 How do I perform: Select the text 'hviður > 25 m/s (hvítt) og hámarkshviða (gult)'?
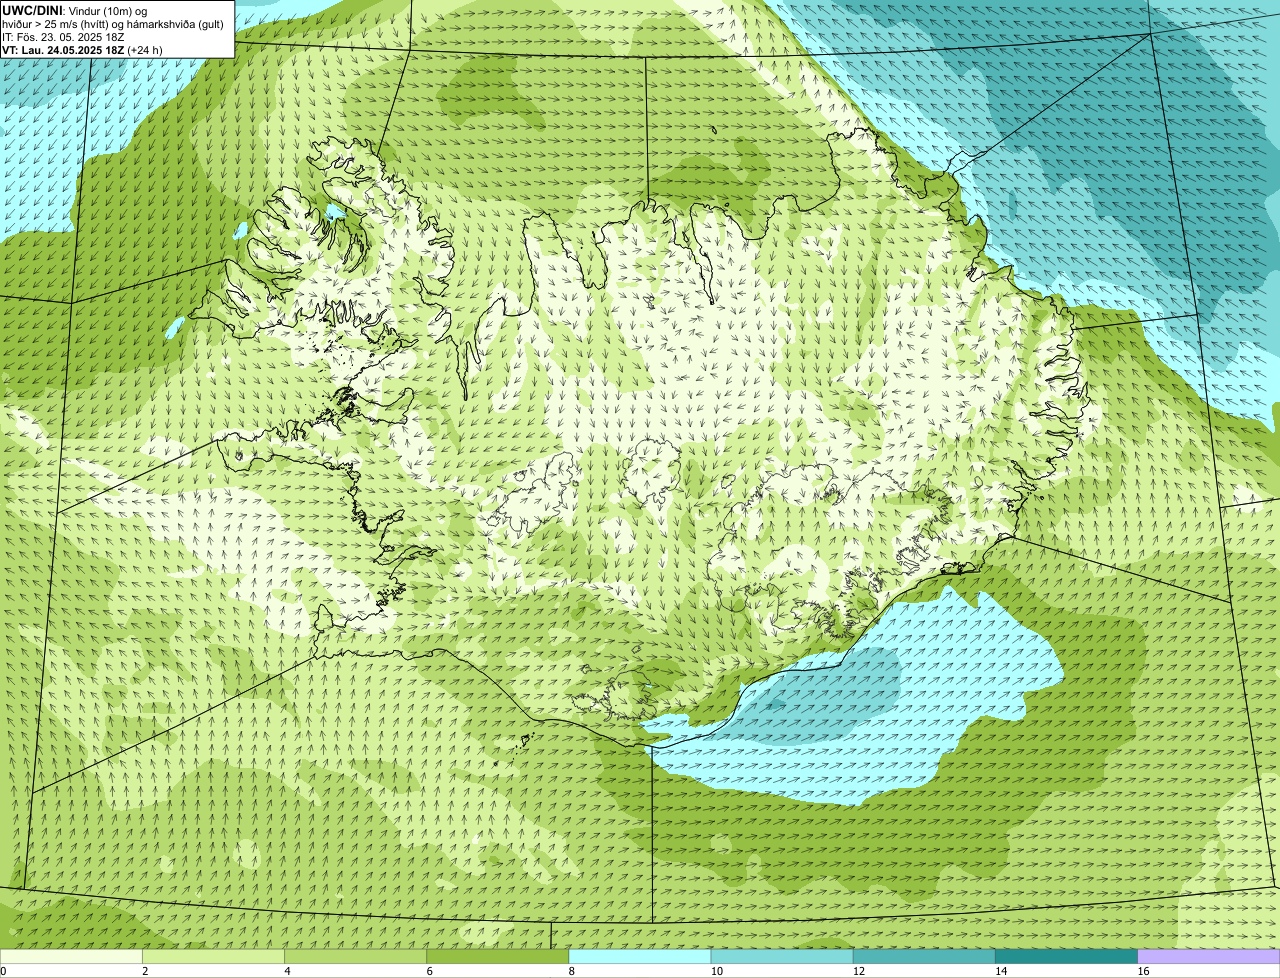click(113, 24)
